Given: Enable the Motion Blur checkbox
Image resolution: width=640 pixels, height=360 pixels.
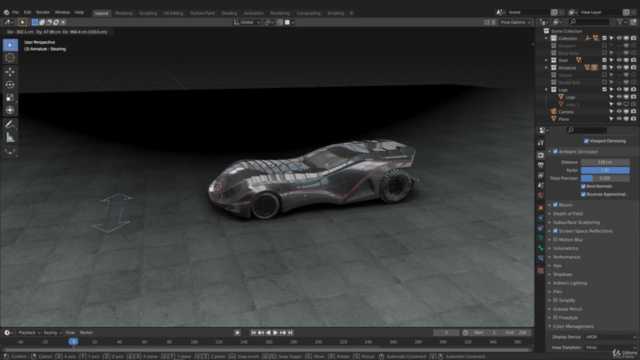Looking at the screenshot, I should click(x=555, y=240).
